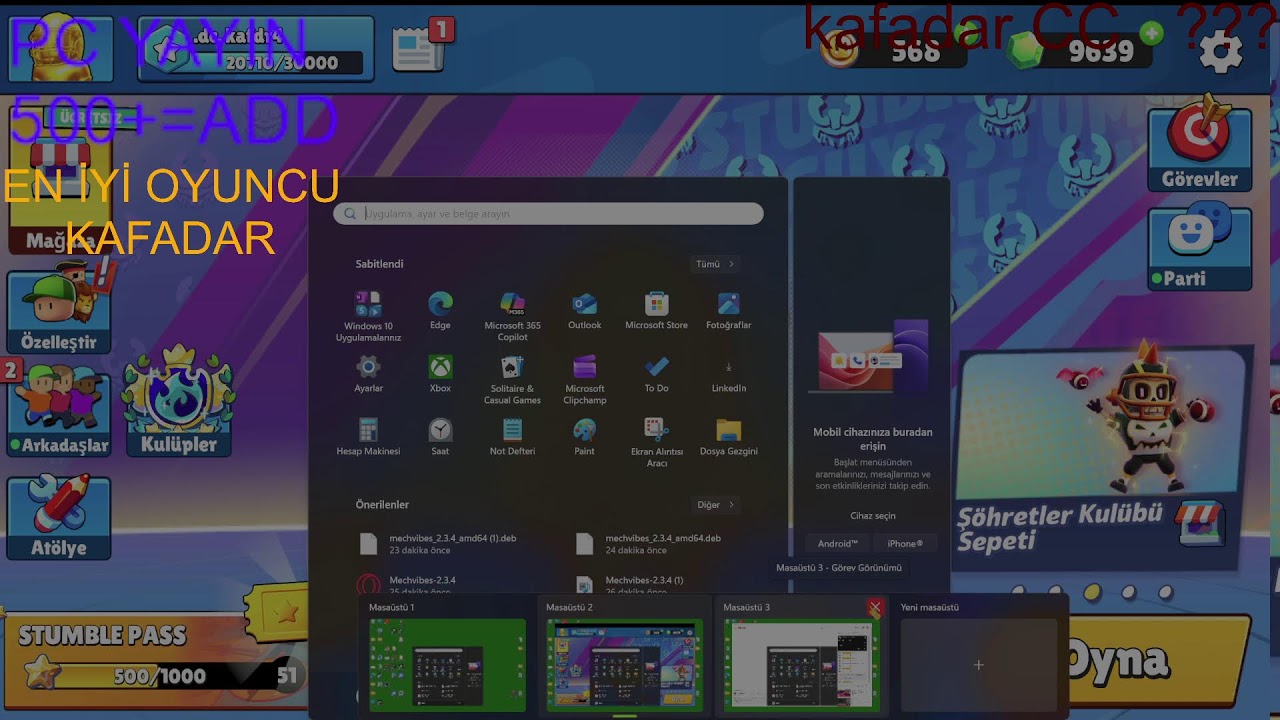The height and width of the screenshot is (720, 1280).
Task: Open Kulüpler clubs screen
Action: click(x=178, y=402)
